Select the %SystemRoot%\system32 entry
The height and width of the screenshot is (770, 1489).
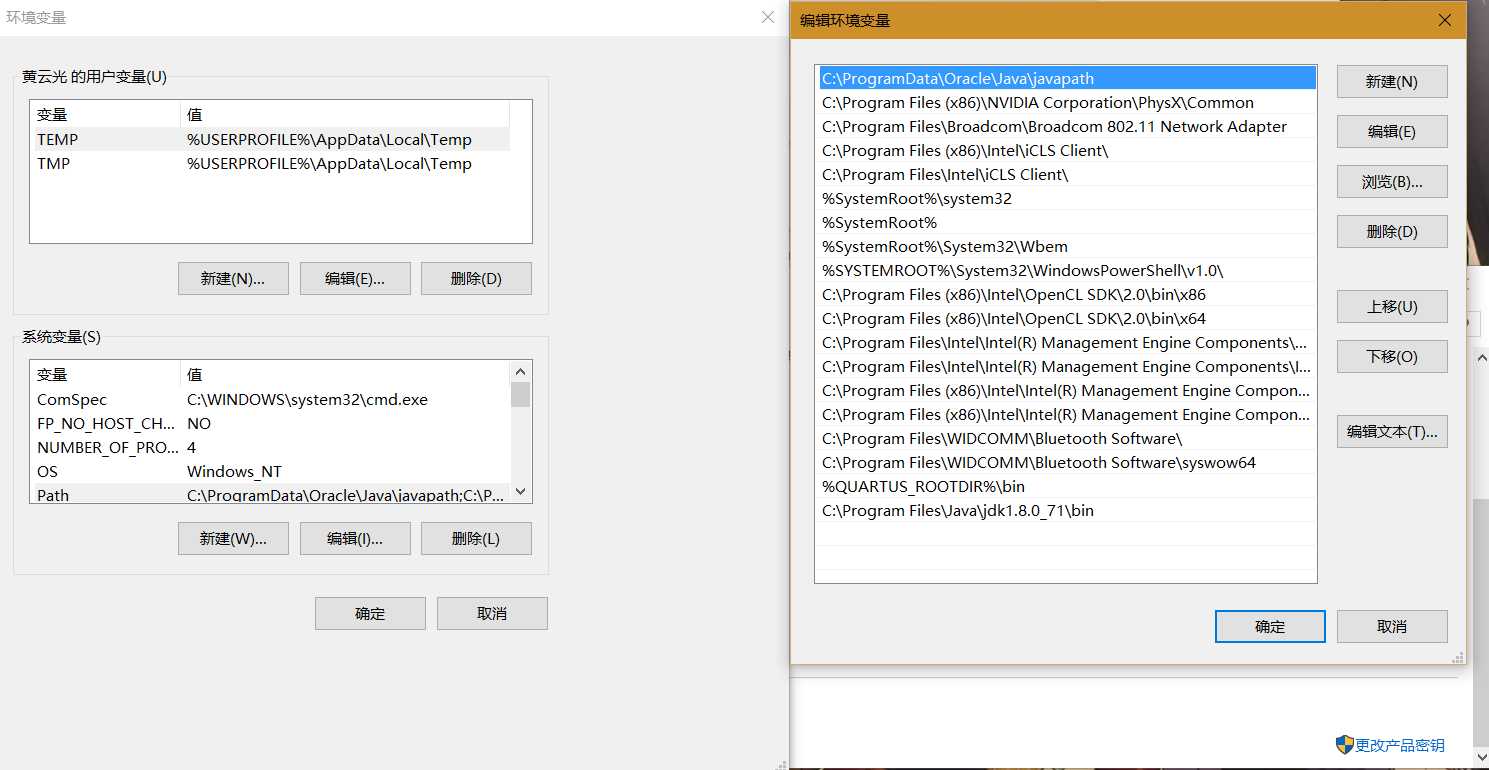(x=1066, y=198)
